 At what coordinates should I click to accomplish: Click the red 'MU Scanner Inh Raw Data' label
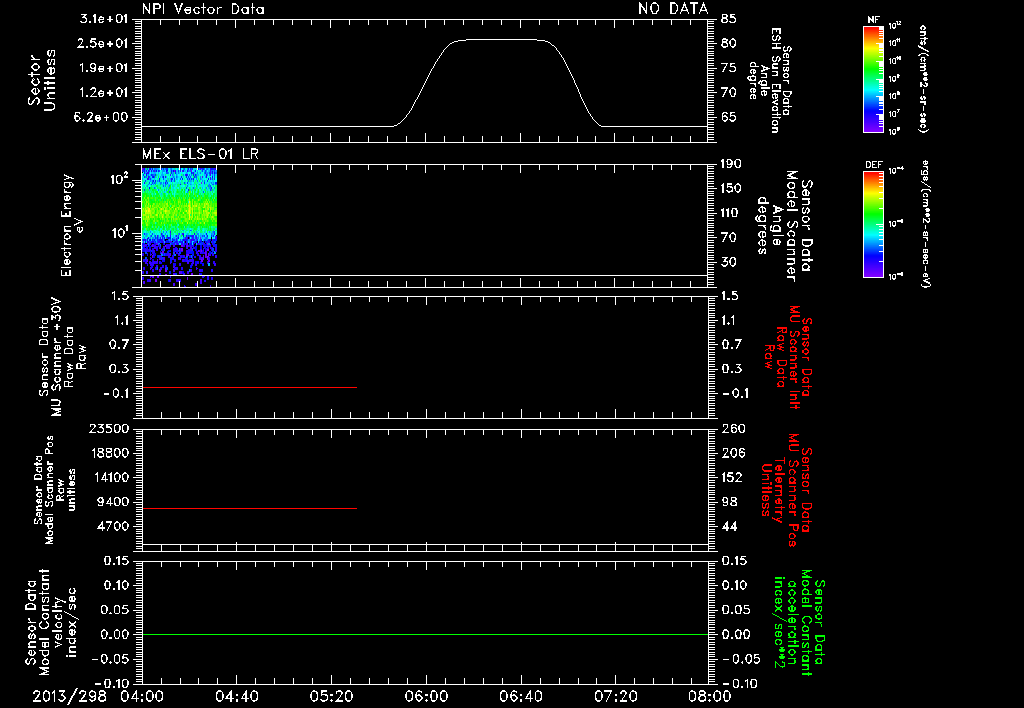pyautogui.click(x=787, y=357)
